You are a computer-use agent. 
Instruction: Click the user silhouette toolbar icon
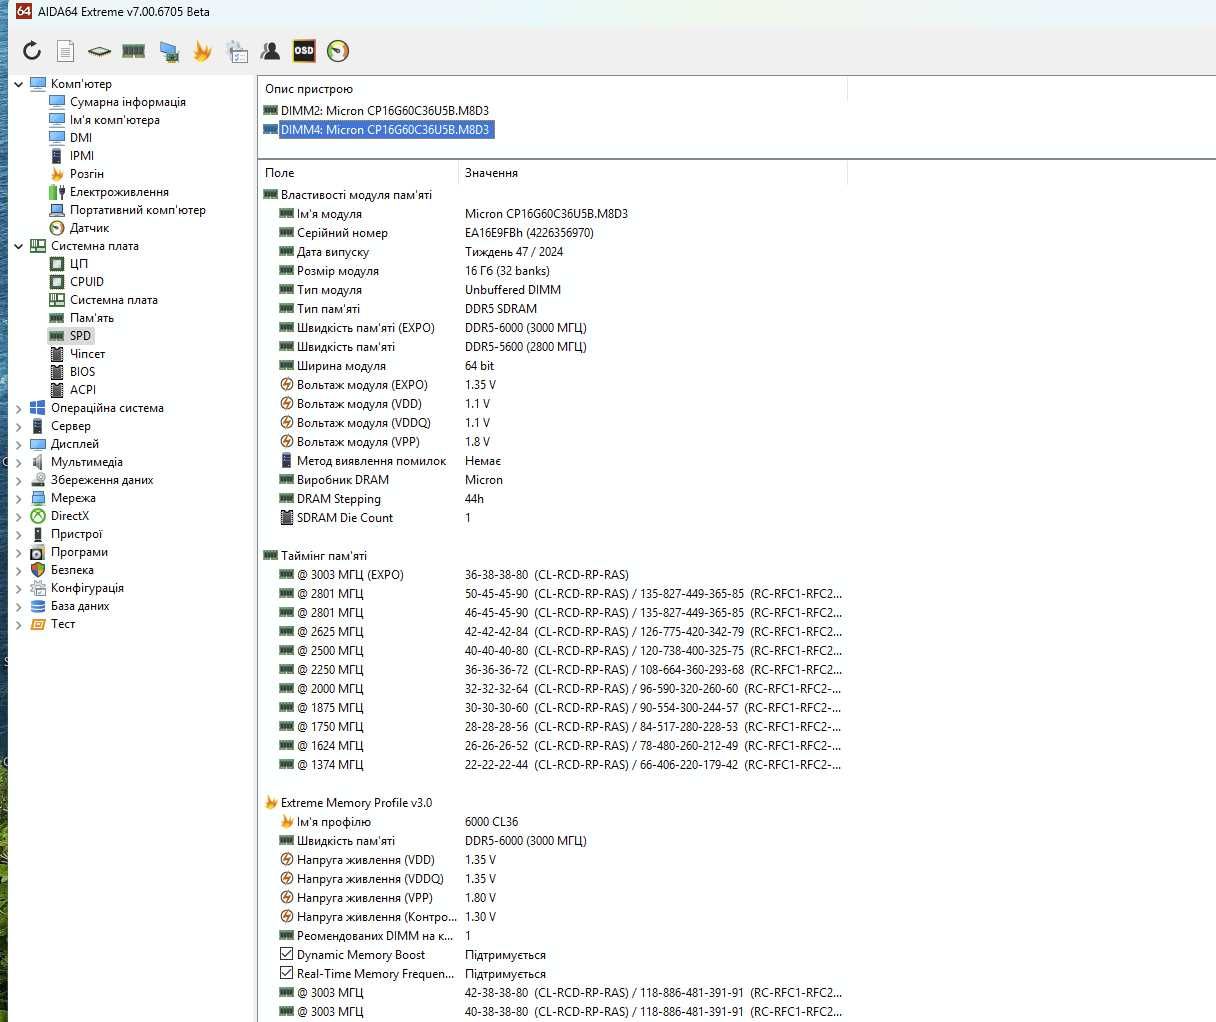[270, 51]
